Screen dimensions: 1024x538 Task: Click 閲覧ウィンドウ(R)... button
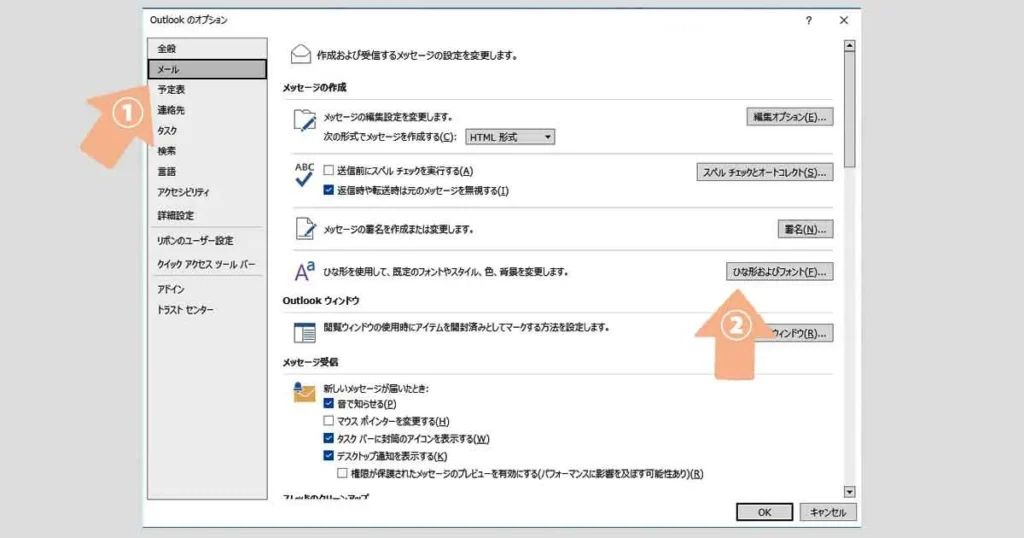pos(796,333)
